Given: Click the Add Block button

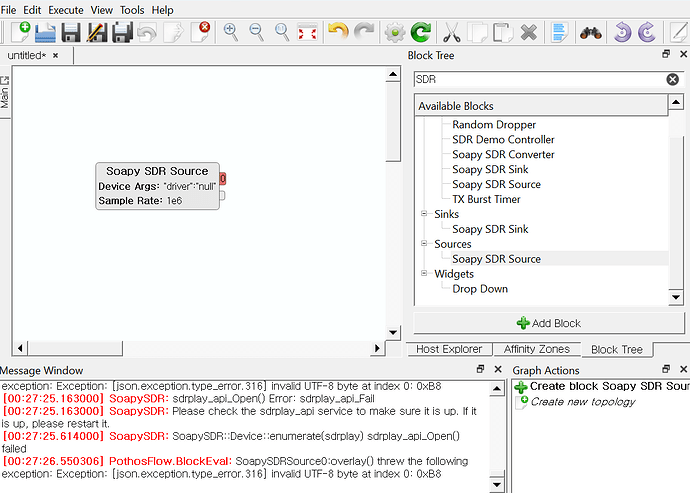Looking at the screenshot, I should pos(549,323).
